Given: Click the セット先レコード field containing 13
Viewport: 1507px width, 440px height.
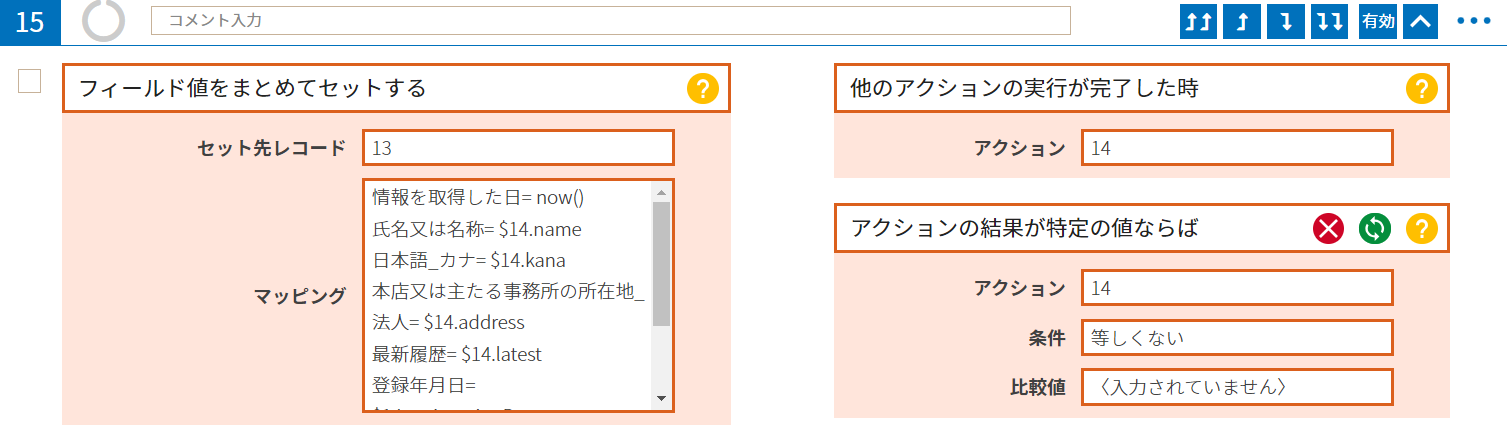Looking at the screenshot, I should click(x=518, y=148).
